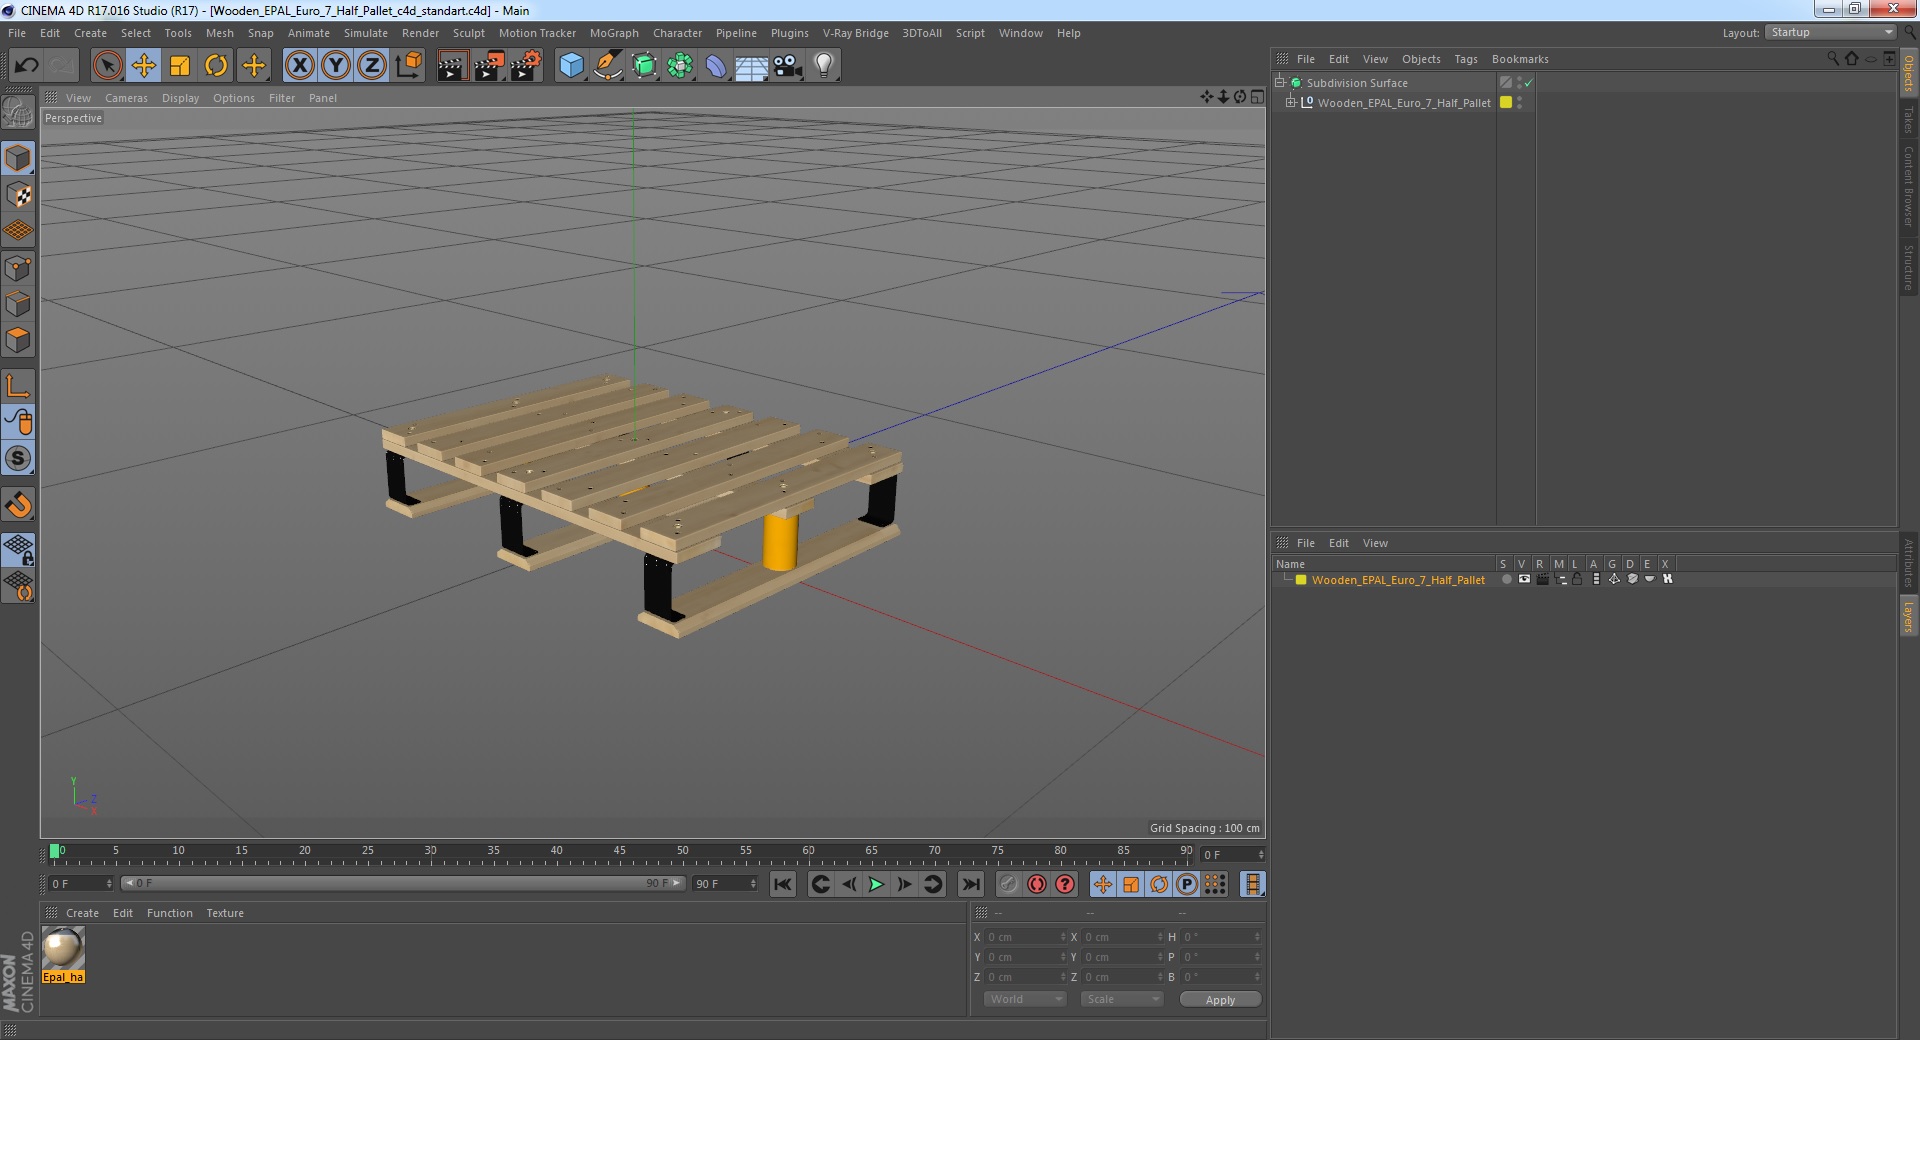Click yellow layer swatch of Wooden_EPAL object
The width and height of the screenshot is (1920, 1158).
[1506, 102]
